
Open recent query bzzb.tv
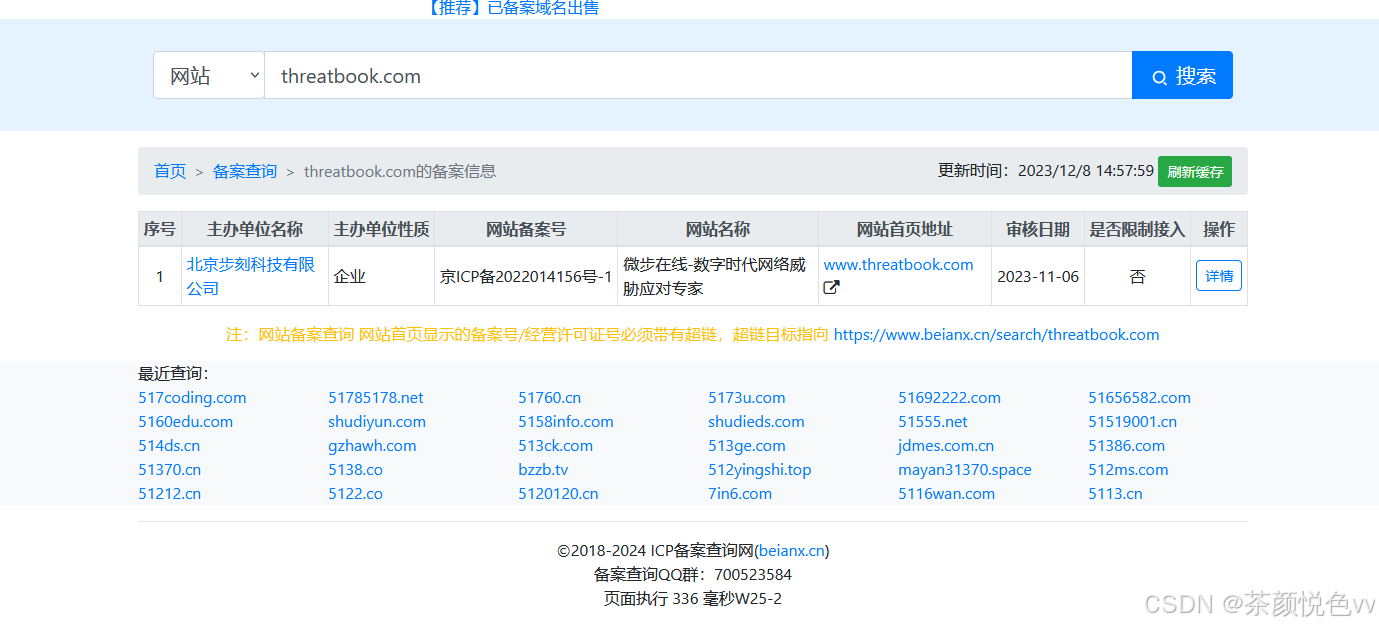pos(543,470)
